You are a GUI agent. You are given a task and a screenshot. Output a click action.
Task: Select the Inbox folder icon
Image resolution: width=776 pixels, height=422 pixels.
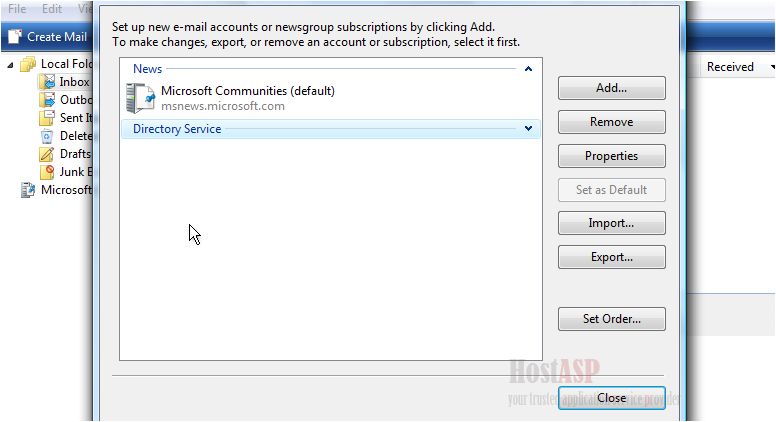tap(48, 82)
